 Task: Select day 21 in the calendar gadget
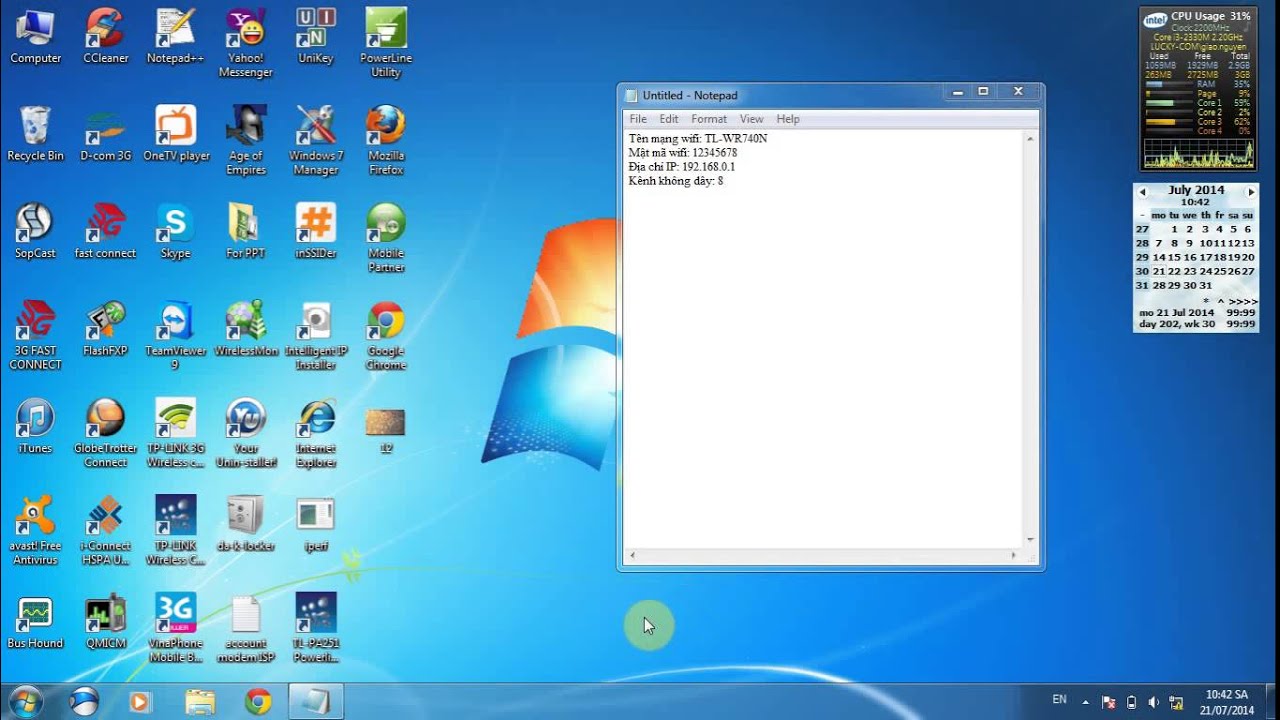click(1157, 271)
